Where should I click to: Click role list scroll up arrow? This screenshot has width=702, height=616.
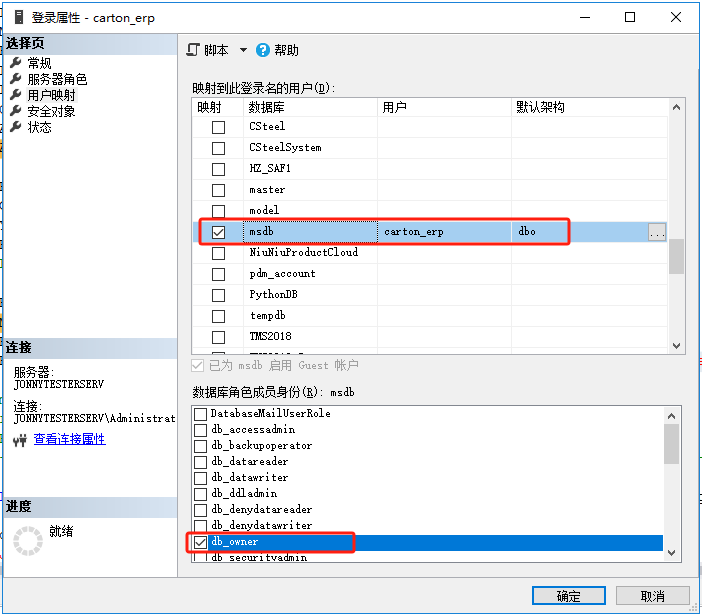(x=671, y=416)
